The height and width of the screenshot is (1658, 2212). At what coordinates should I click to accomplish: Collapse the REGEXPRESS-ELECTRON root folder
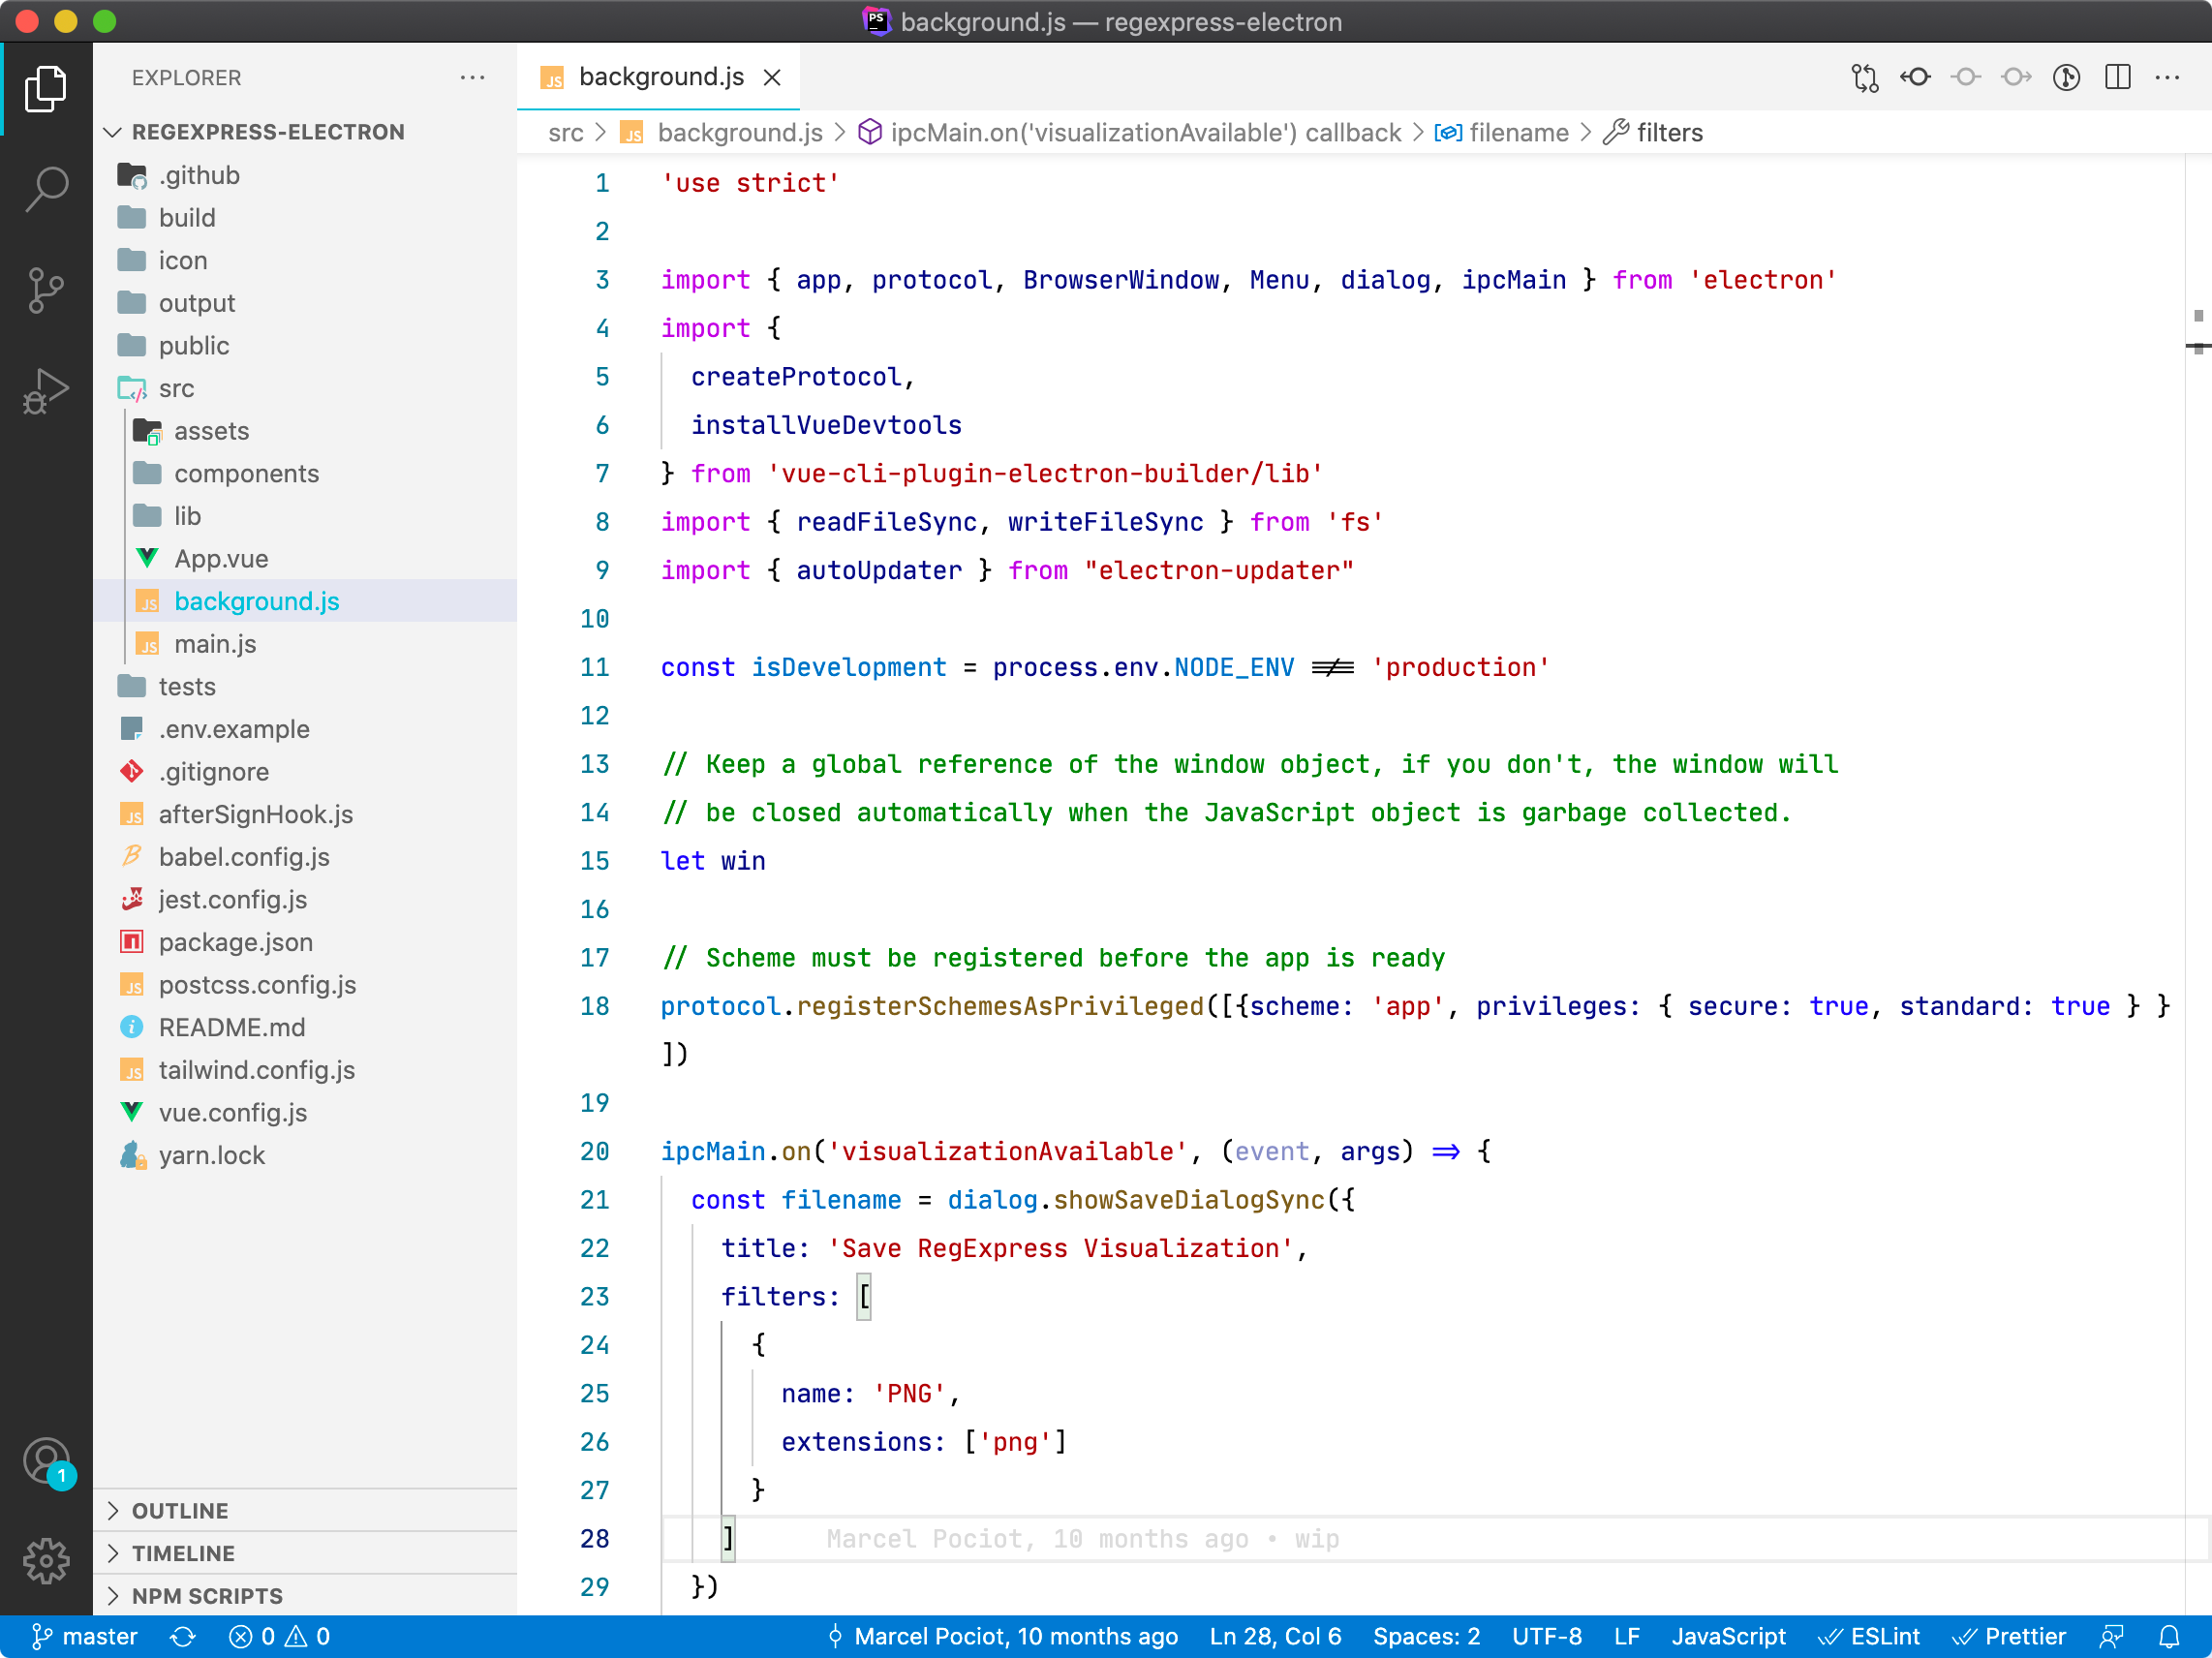point(305,132)
